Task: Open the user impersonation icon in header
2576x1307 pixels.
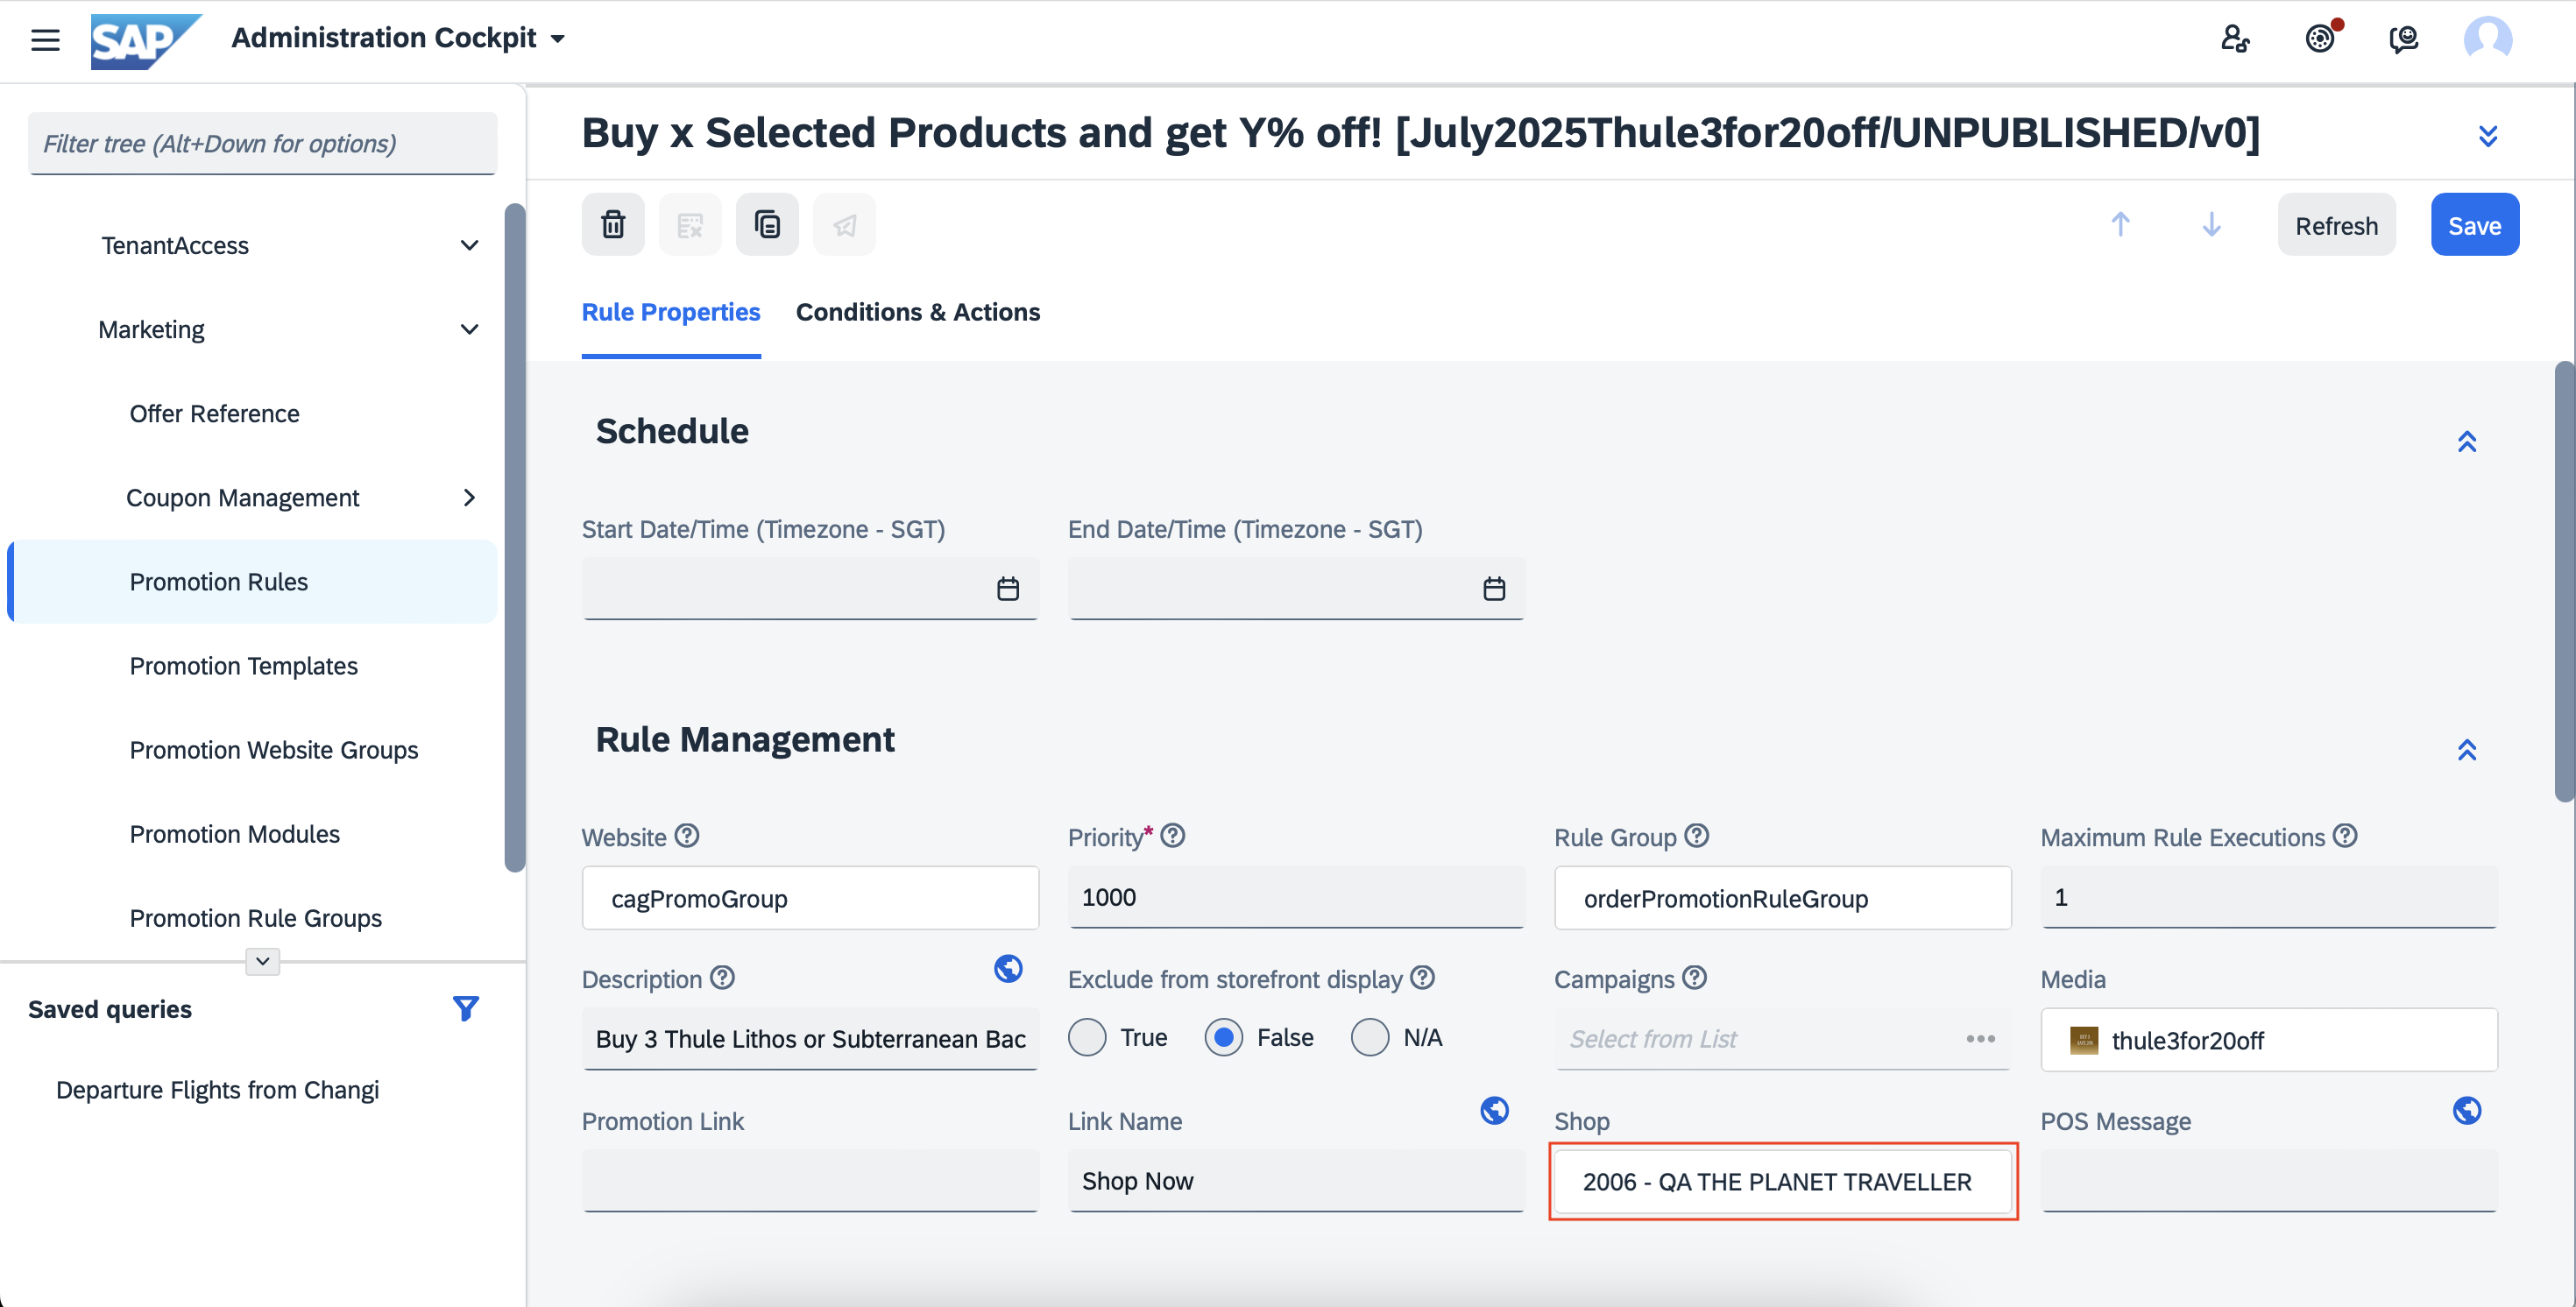Action: click(x=2235, y=39)
